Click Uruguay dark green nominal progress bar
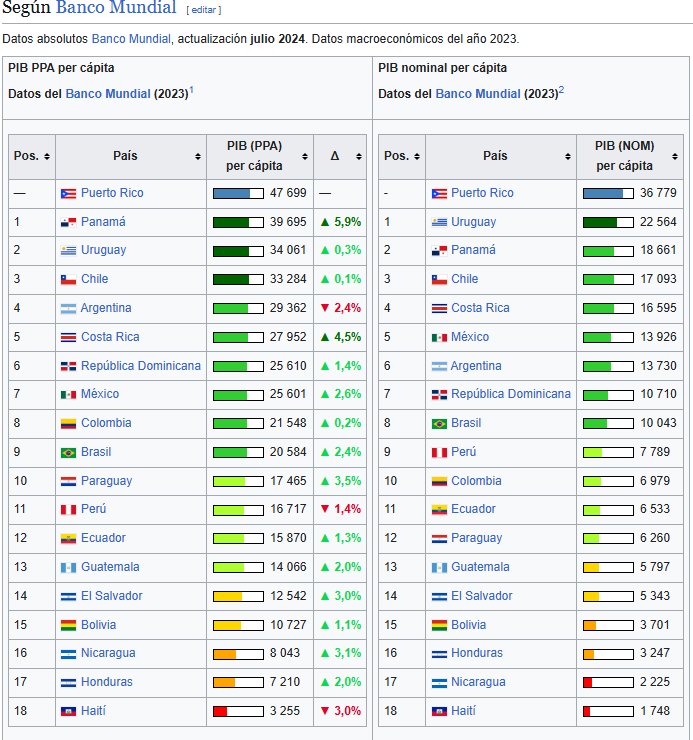 click(608, 222)
